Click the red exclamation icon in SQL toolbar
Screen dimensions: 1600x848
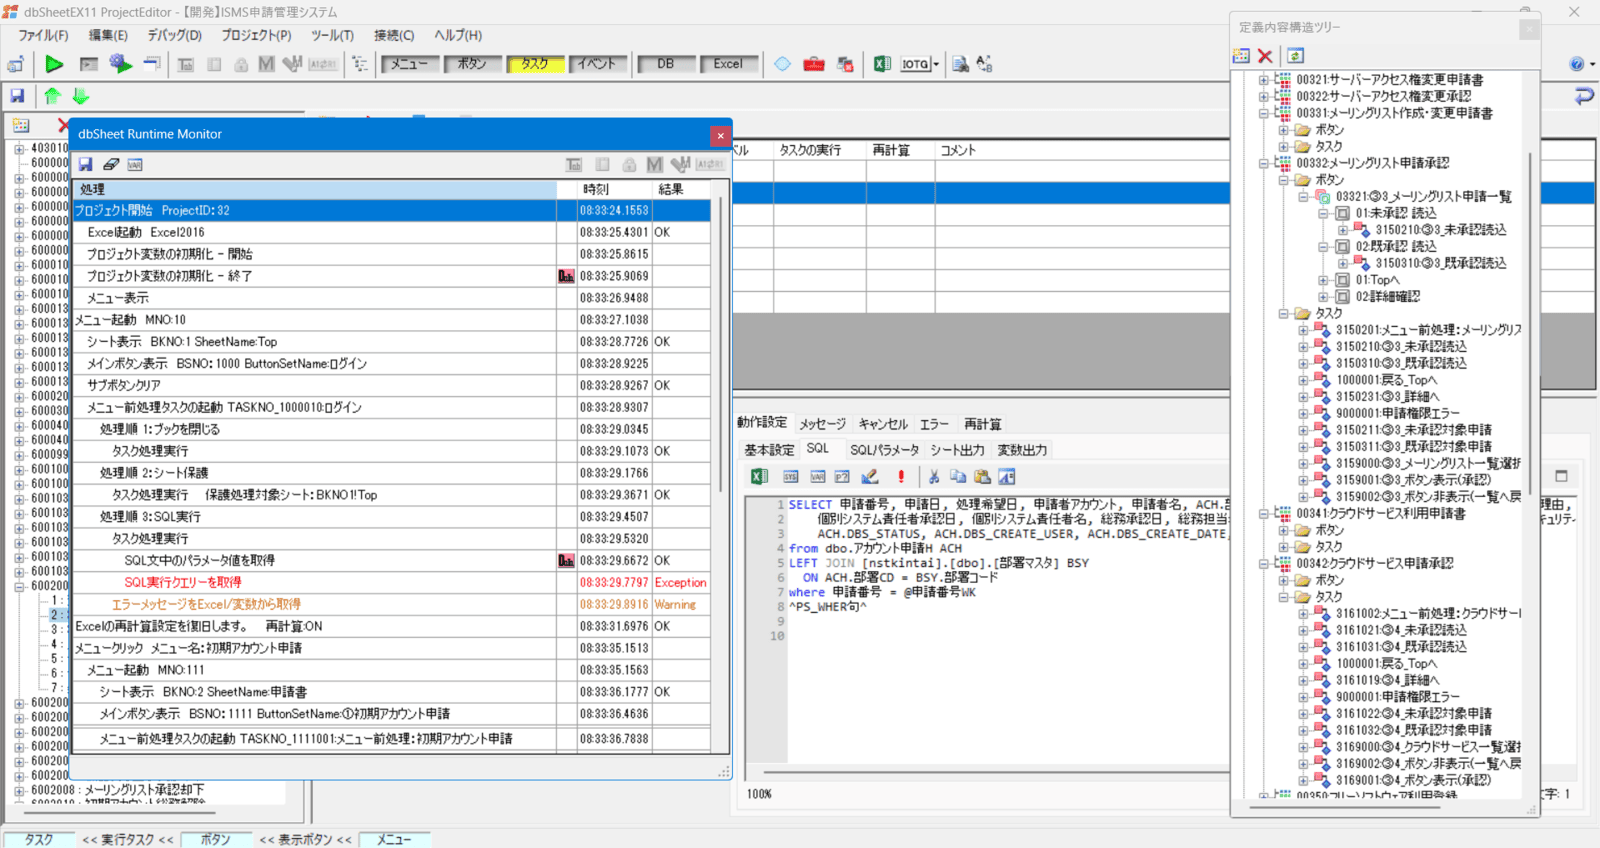(x=900, y=477)
